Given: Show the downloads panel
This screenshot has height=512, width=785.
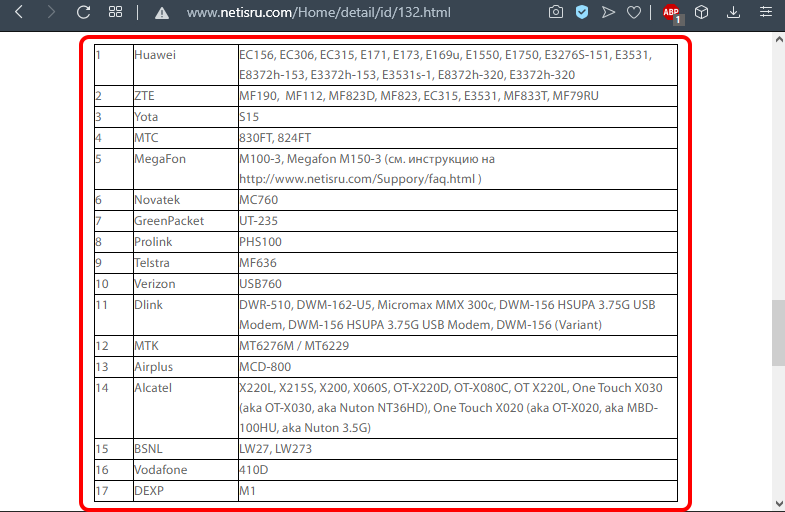Looking at the screenshot, I should pyautogui.click(x=733, y=12).
